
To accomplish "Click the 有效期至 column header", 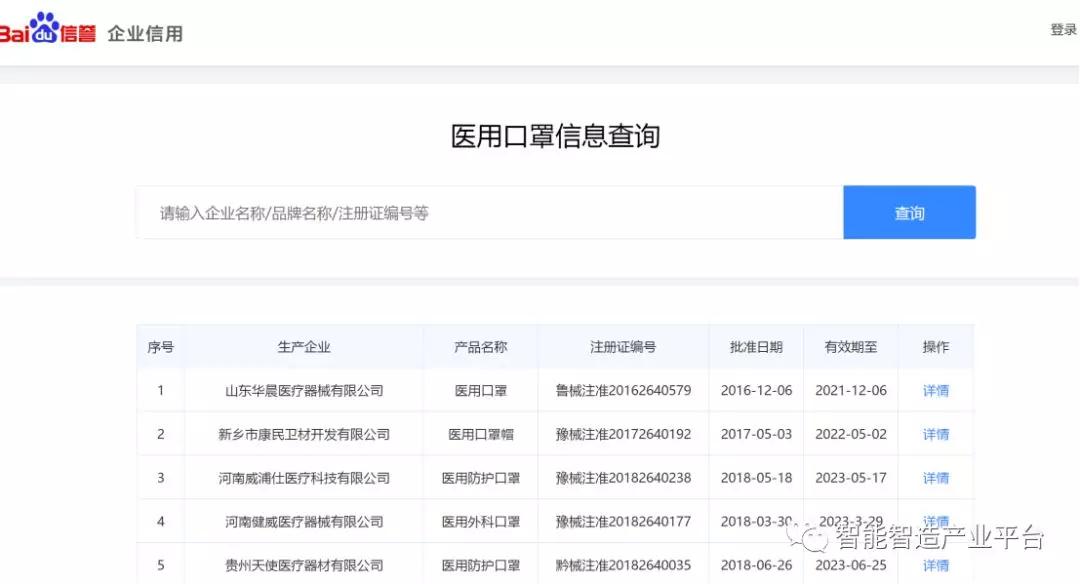I will pos(850,346).
